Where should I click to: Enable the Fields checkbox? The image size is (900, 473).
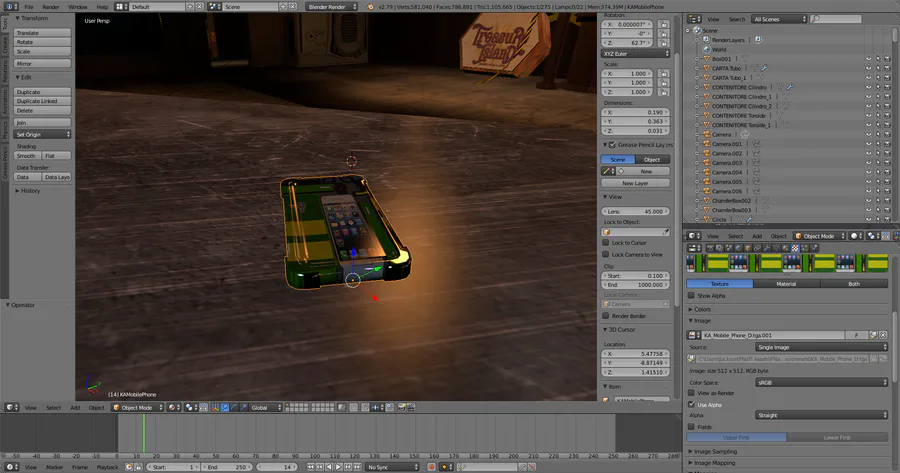[x=692, y=427]
